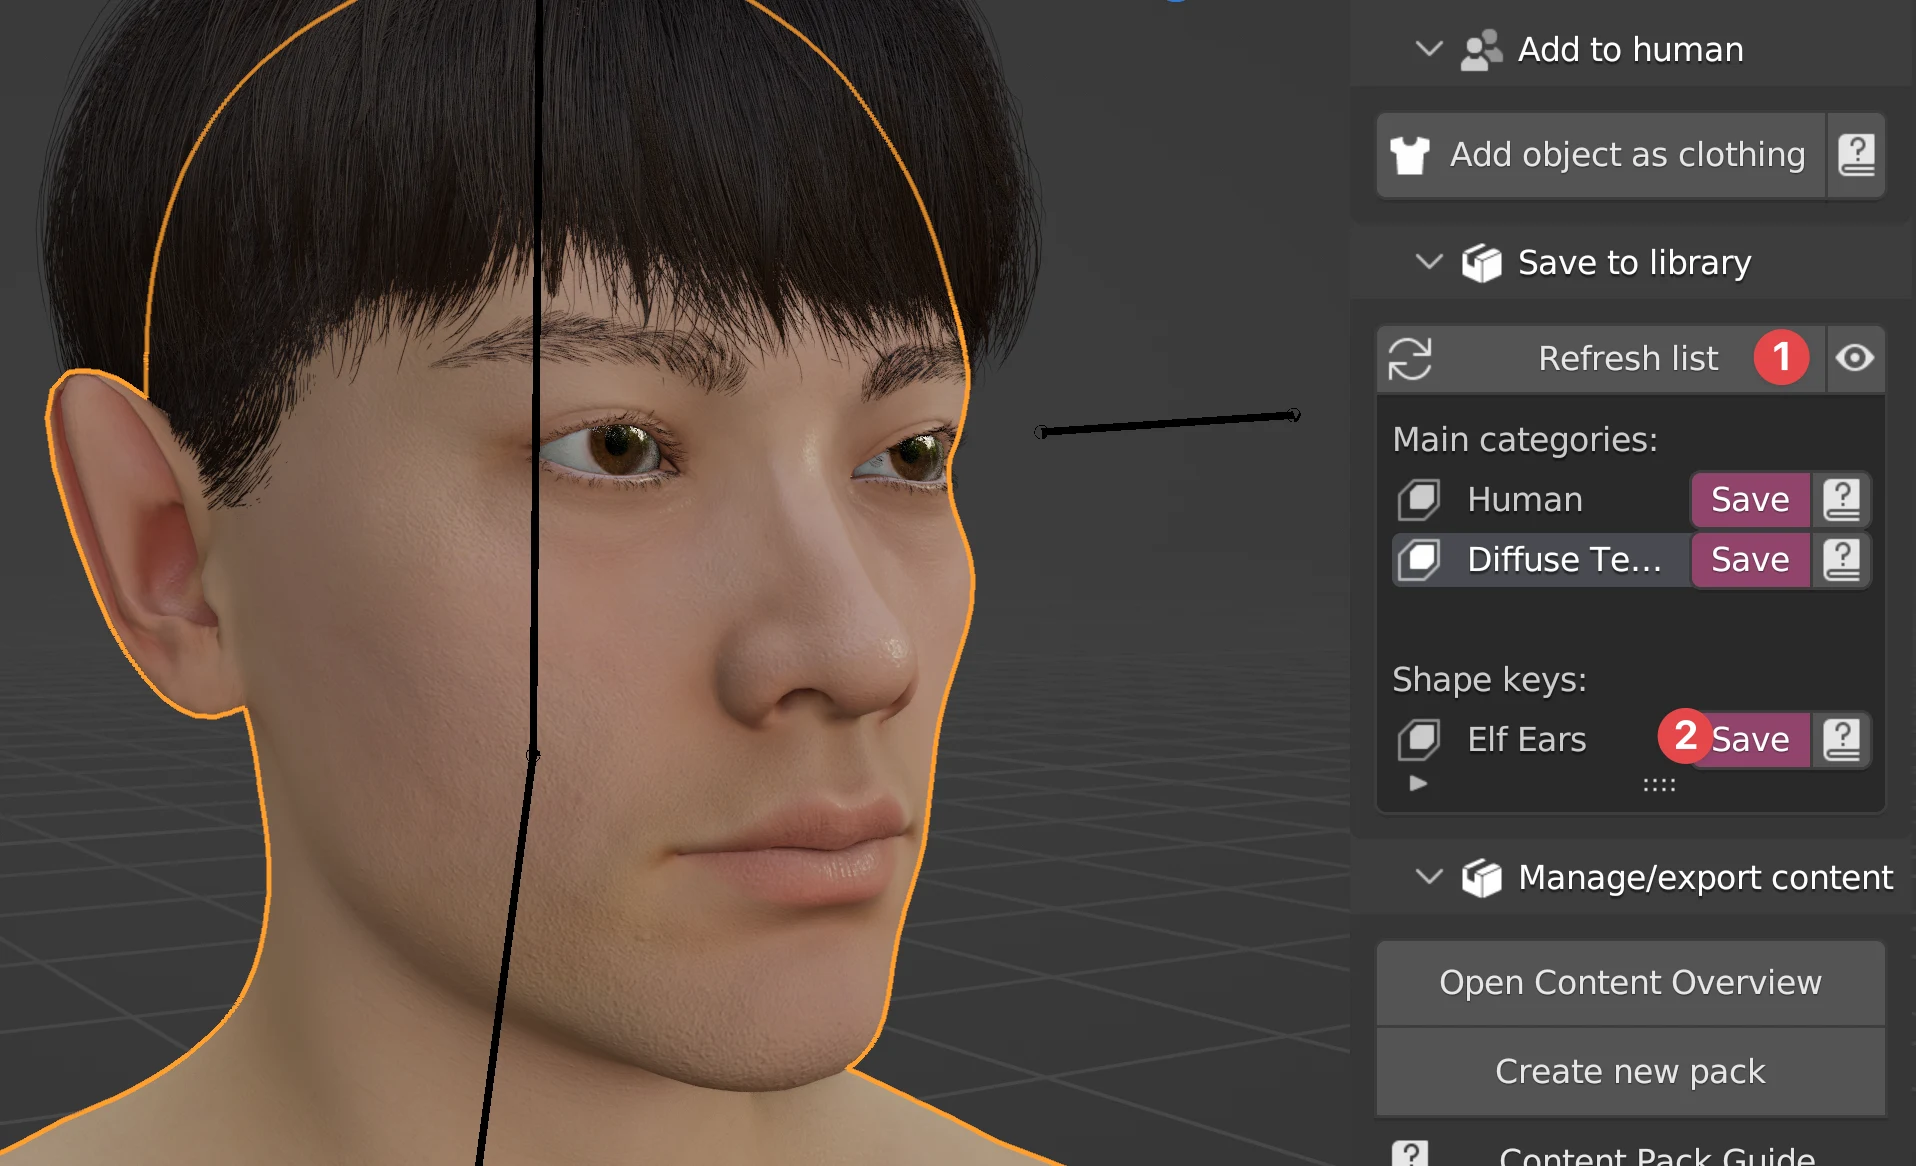Image resolution: width=1916 pixels, height=1166 pixels.
Task: Click the Content Pack Guide question icon
Action: 1410,1154
